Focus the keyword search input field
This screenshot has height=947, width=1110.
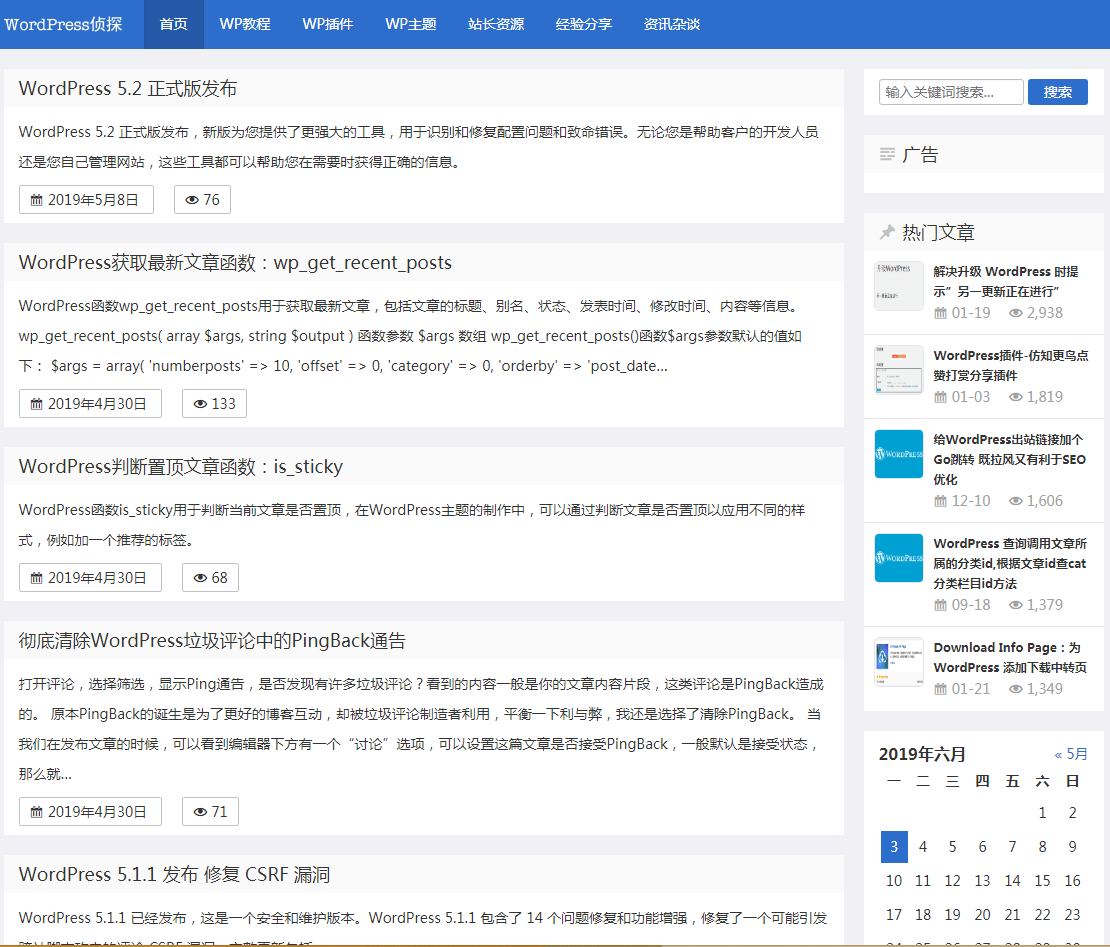pyautogui.click(x=951, y=92)
